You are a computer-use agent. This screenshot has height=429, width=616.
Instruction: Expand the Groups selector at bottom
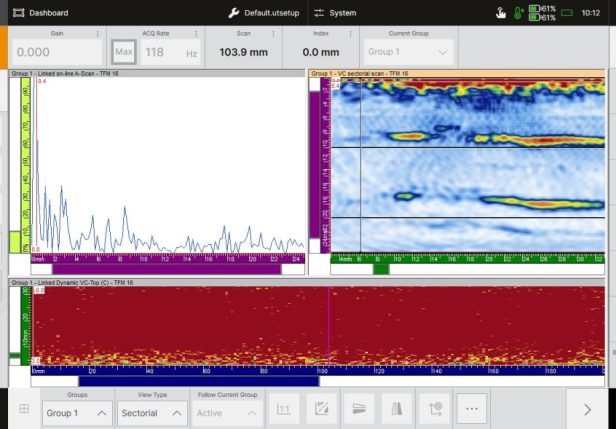tap(76, 412)
